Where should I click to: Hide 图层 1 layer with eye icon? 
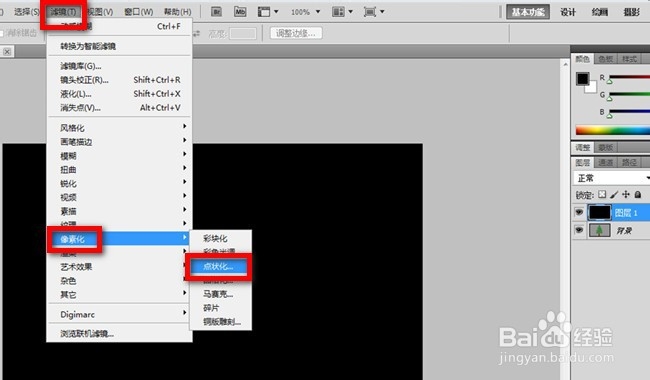(x=579, y=213)
